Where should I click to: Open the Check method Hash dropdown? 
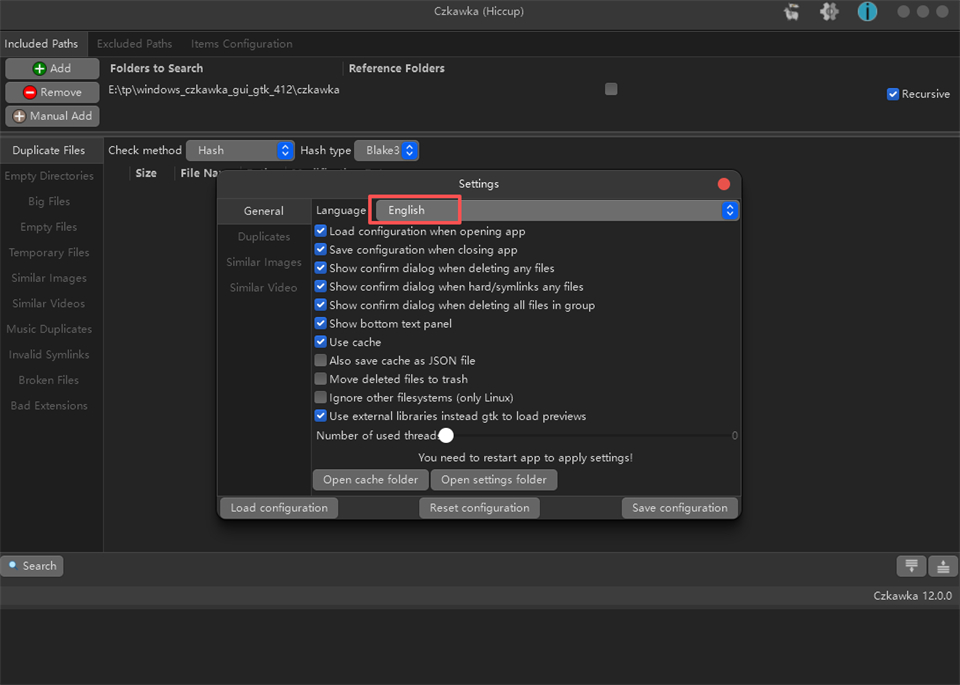click(x=240, y=151)
